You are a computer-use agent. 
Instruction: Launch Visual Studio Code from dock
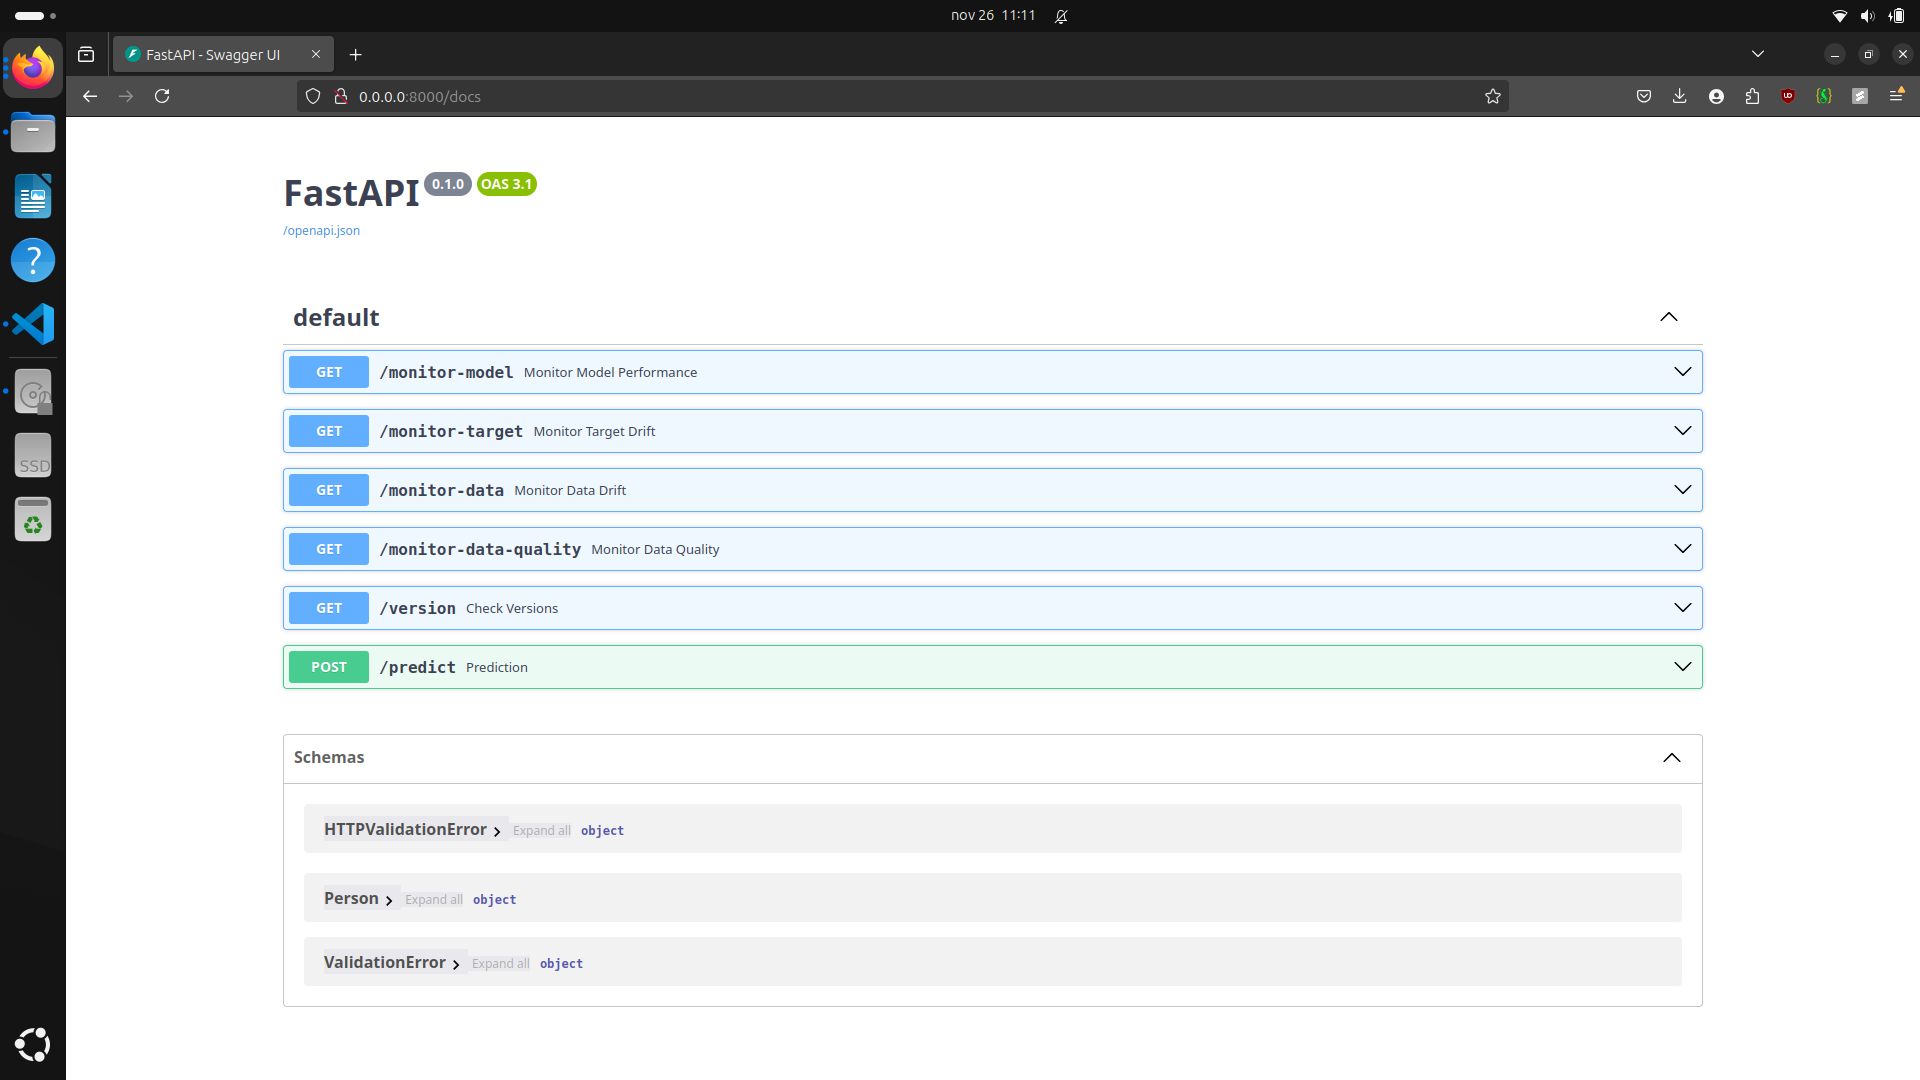[33, 324]
